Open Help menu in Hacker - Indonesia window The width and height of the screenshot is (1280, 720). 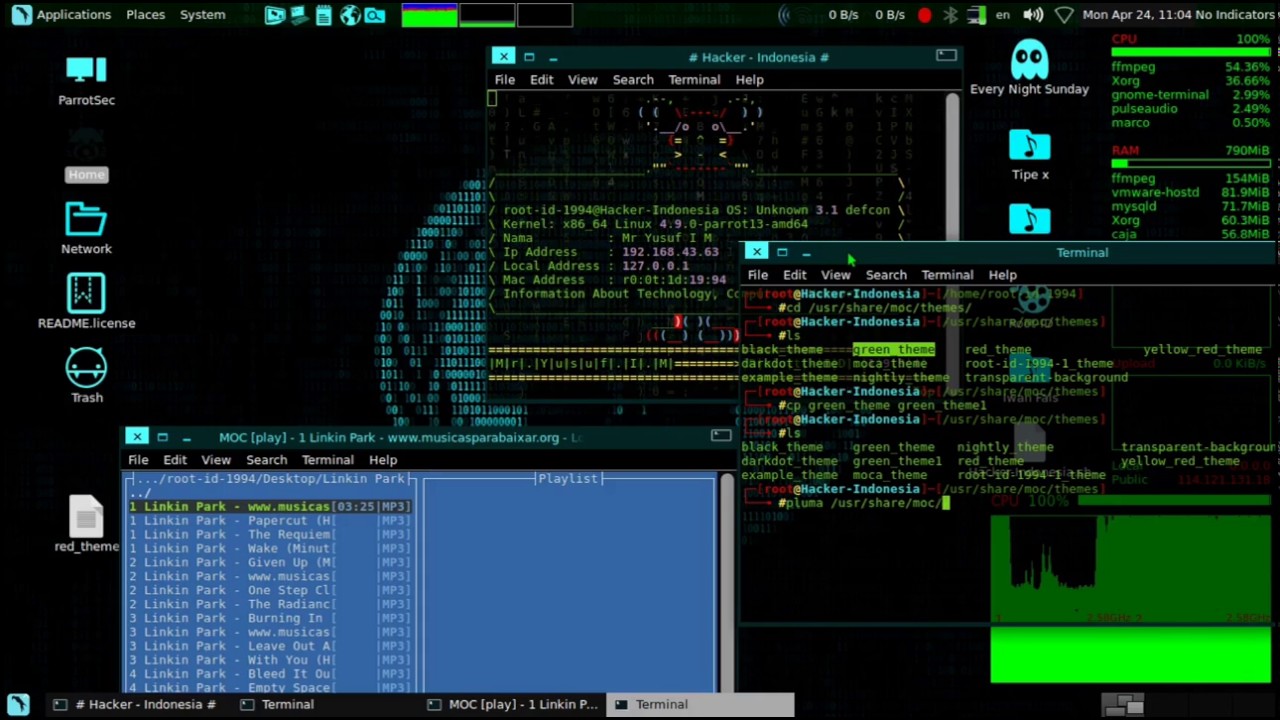point(749,80)
